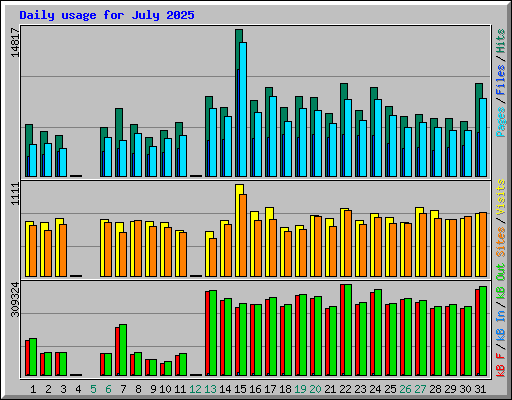Click day 24 on the date axis
512x400 pixels.
tap(375, 389)
